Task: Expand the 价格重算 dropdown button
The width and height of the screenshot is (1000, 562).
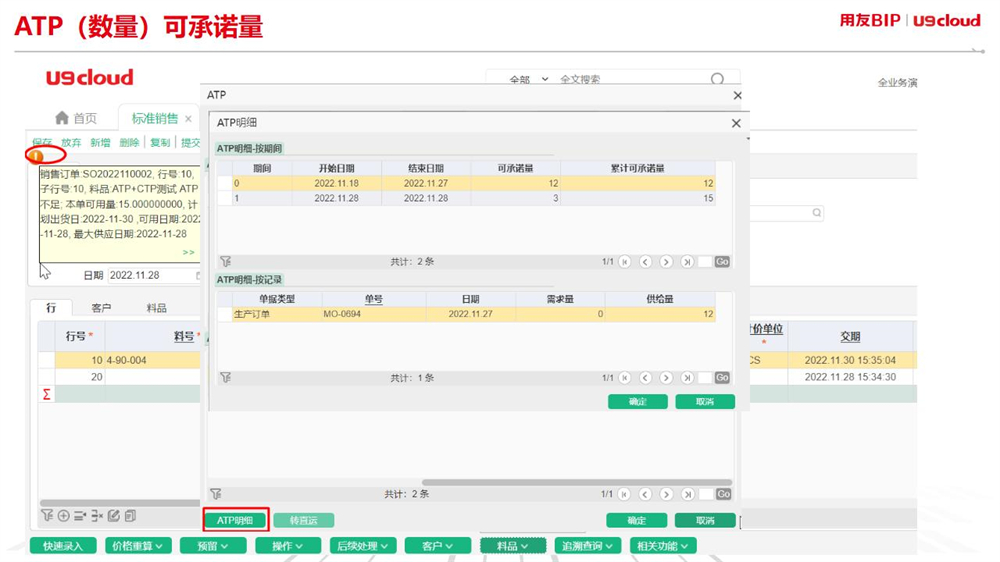Action: click(138, 545)
